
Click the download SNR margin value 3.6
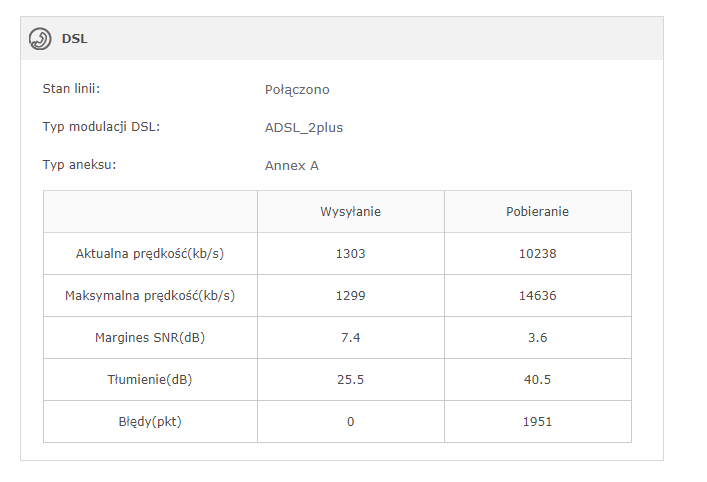(x=538, y=338)
